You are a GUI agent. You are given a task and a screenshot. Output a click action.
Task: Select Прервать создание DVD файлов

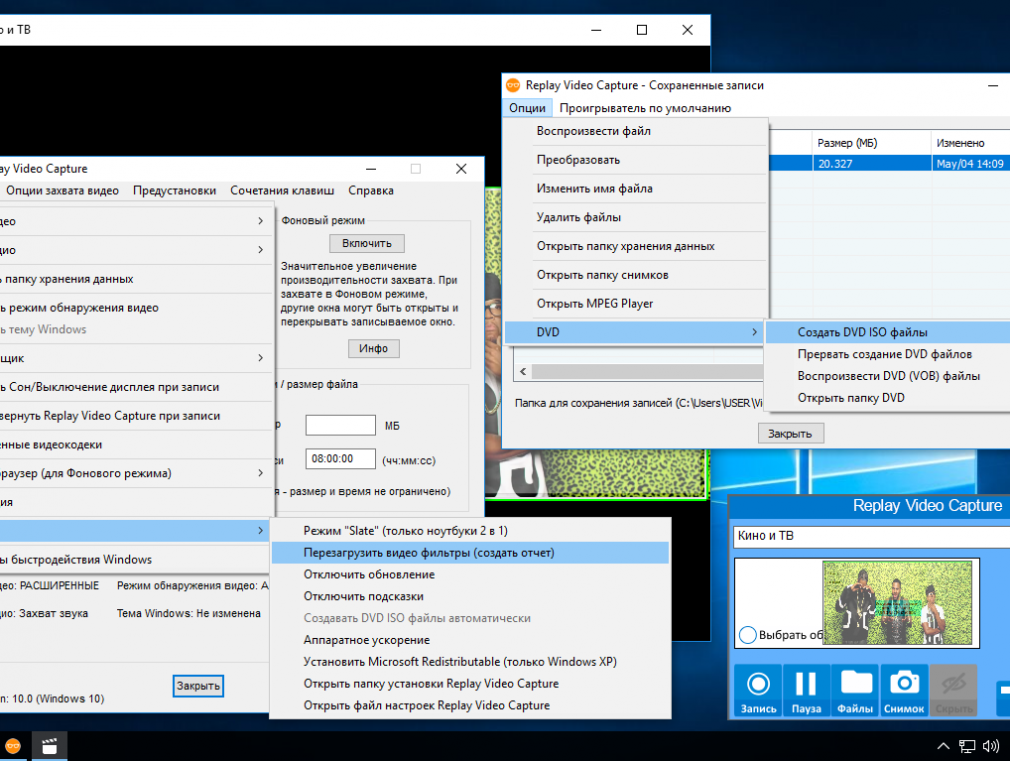pyautogui.click(x=888, y=354)
